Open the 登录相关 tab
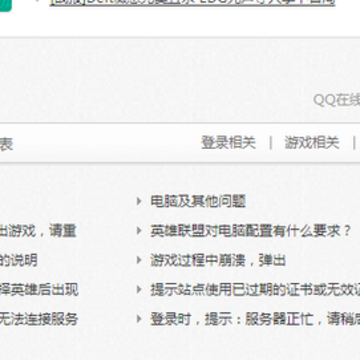This screenshot has height=360, width=360. tap(228, 143)
